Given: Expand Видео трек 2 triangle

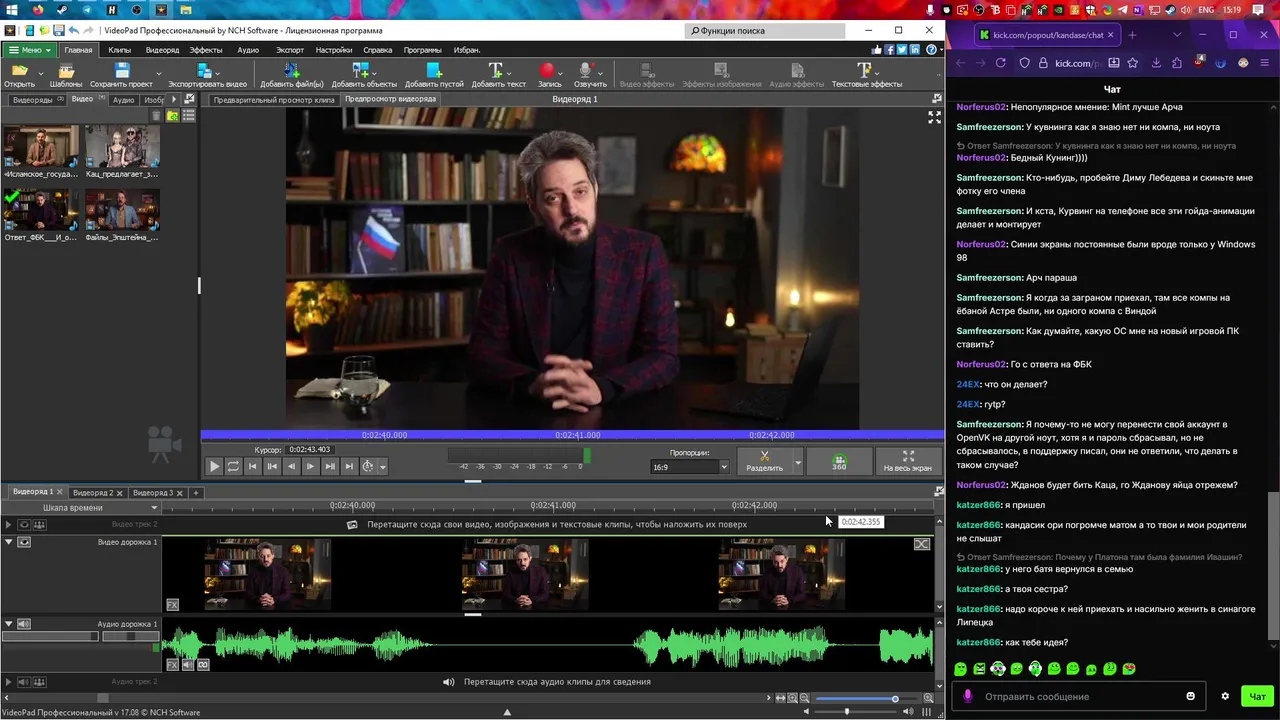Looking at the screenshot, I should click(x=8, y=524).
